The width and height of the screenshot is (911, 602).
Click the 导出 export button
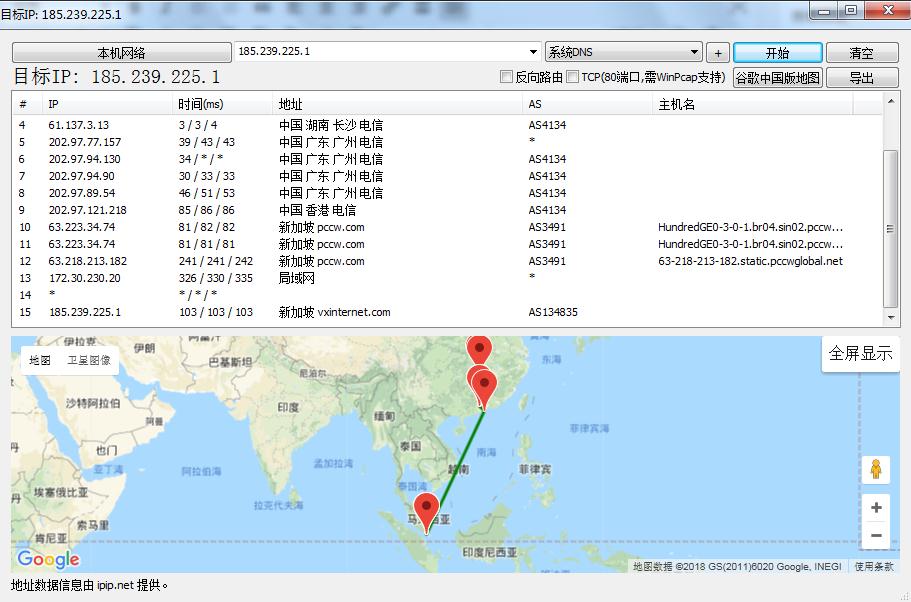pyautogui.click(x=862, y=76)
